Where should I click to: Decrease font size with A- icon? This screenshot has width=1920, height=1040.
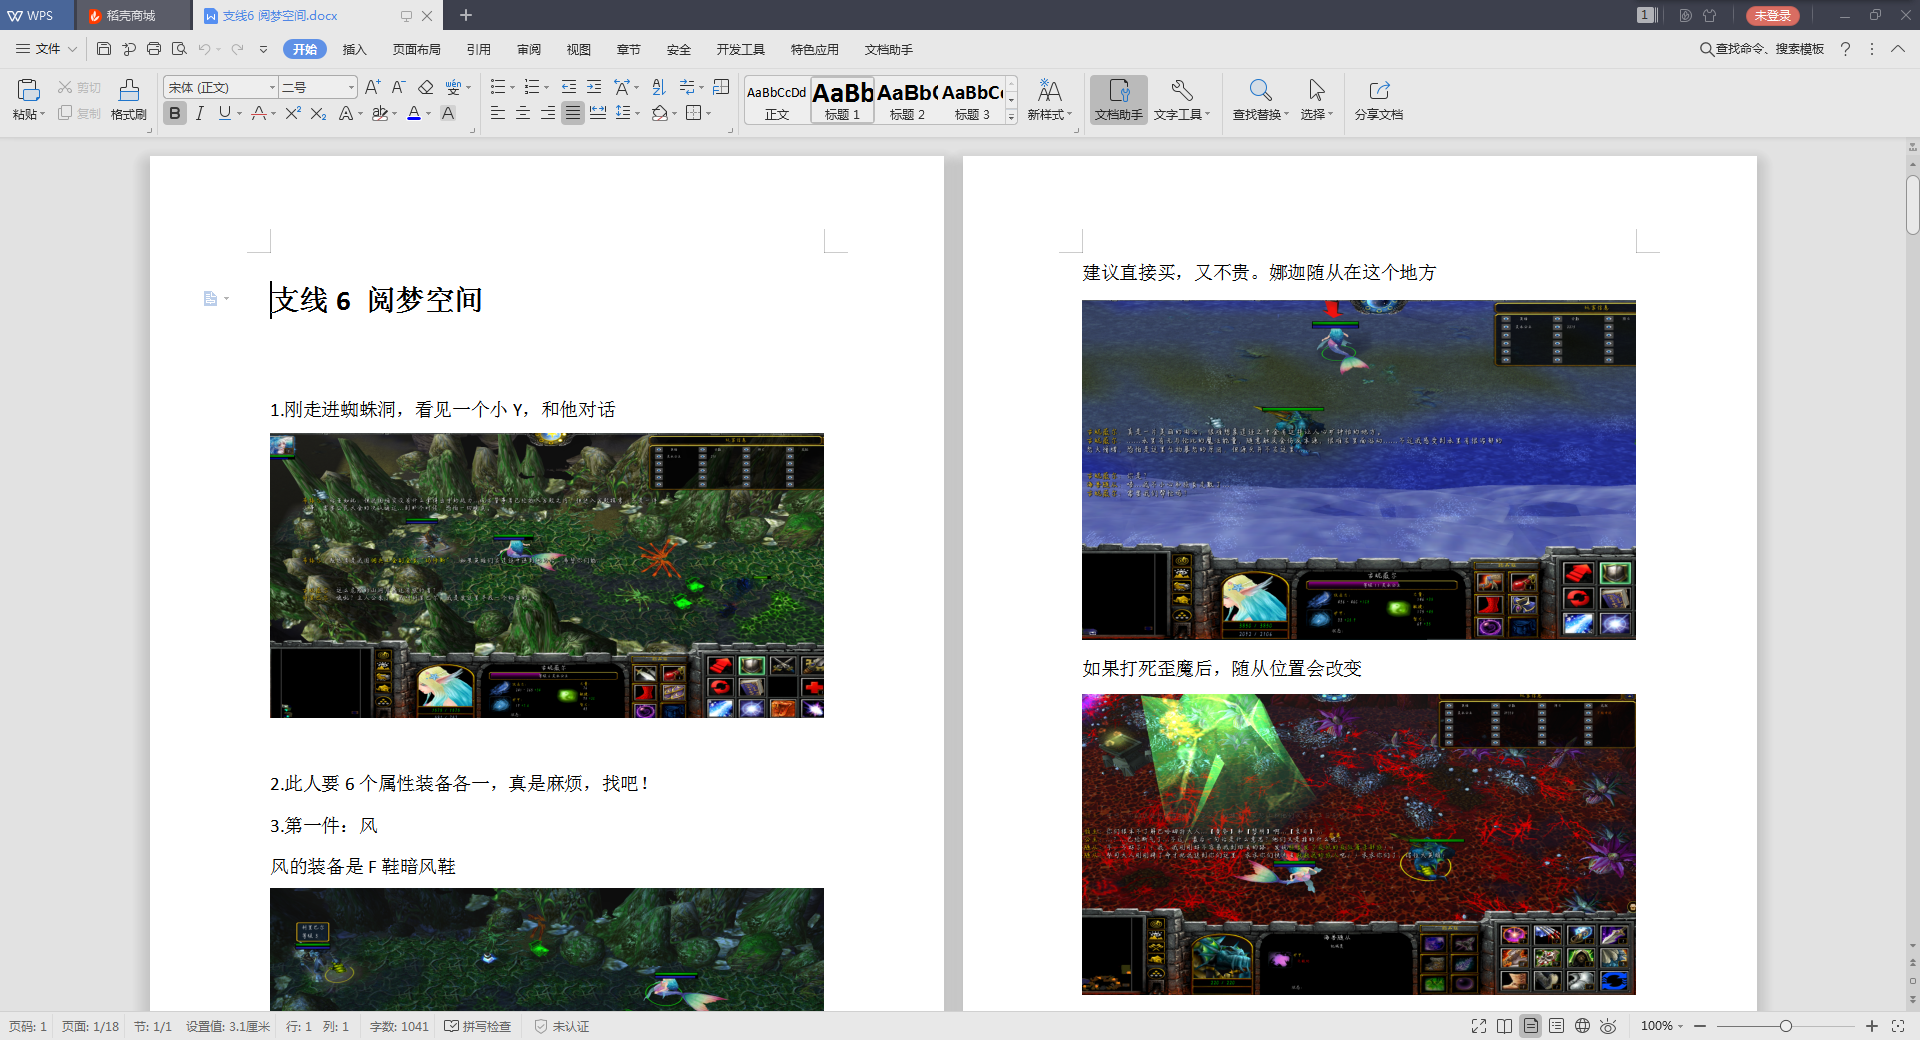pyautogui.click(x=398, y=88)
